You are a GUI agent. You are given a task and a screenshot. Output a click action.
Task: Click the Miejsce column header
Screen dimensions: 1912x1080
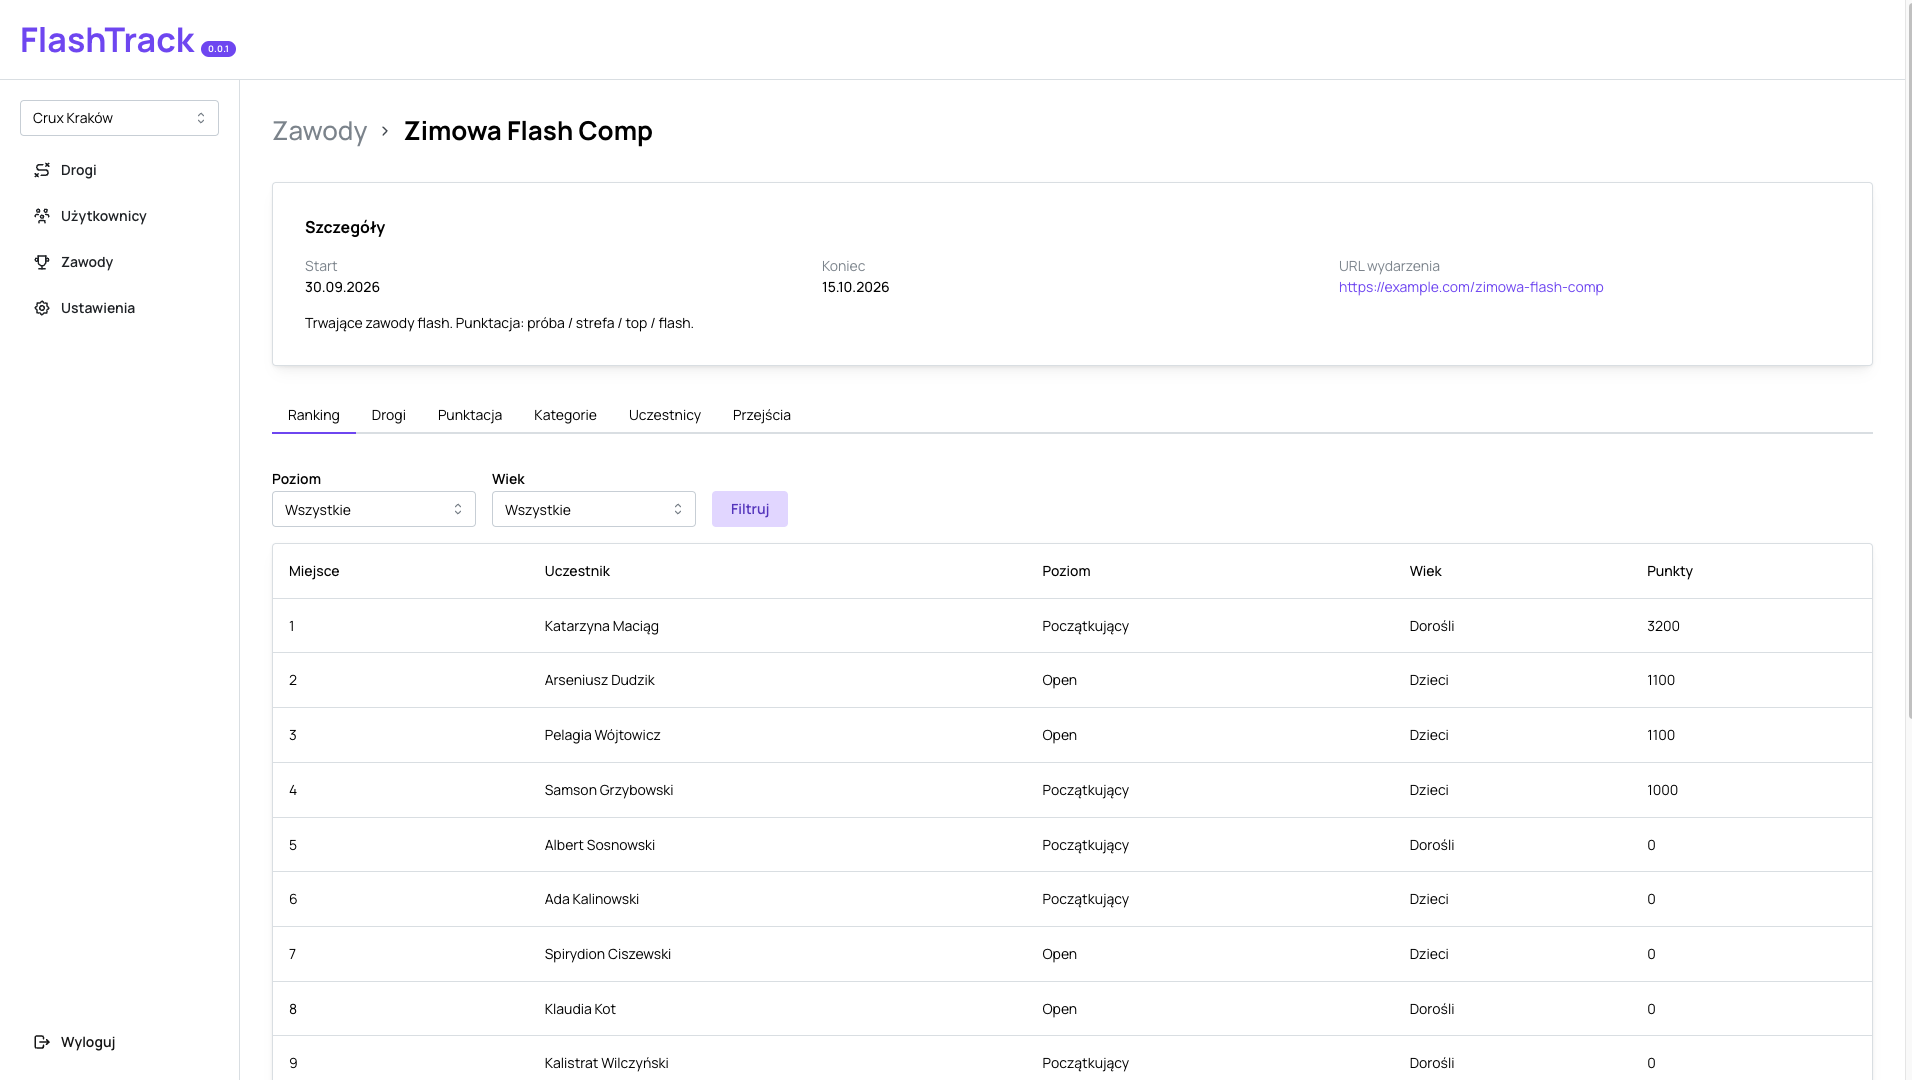pyautogui.click(x=314, y=571)
